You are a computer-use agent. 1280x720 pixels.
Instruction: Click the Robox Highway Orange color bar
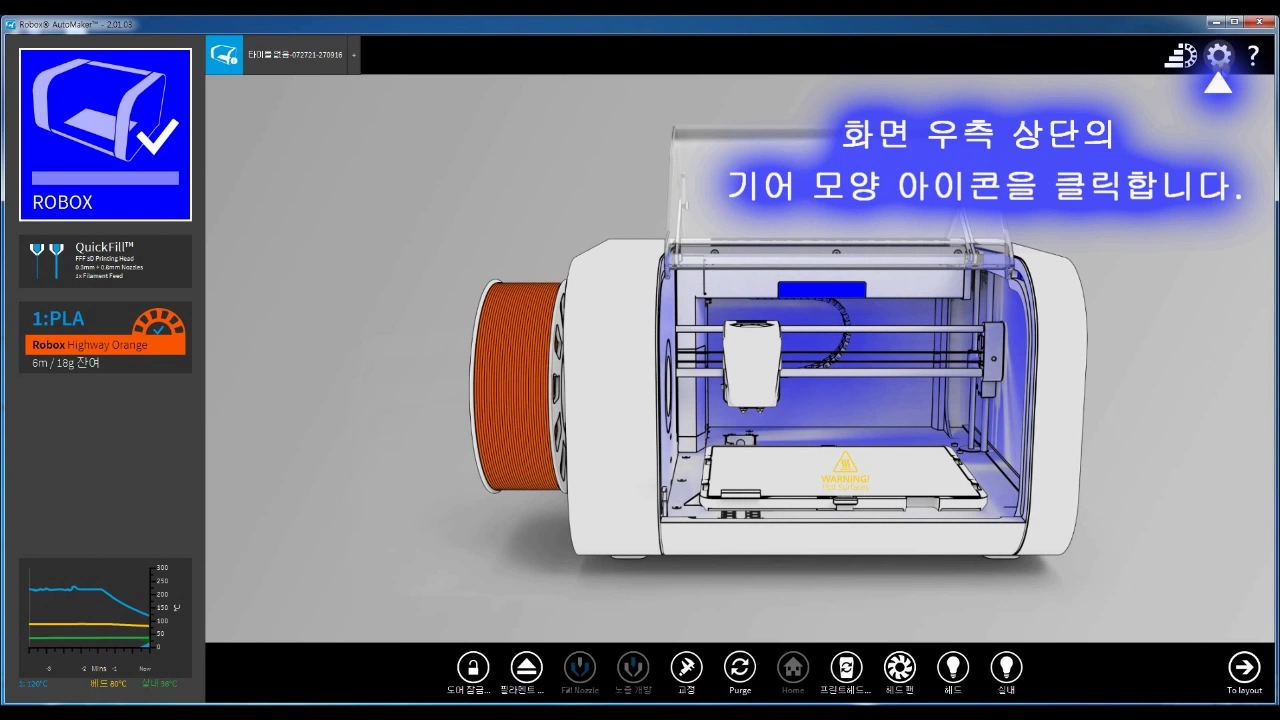[105, 345]
